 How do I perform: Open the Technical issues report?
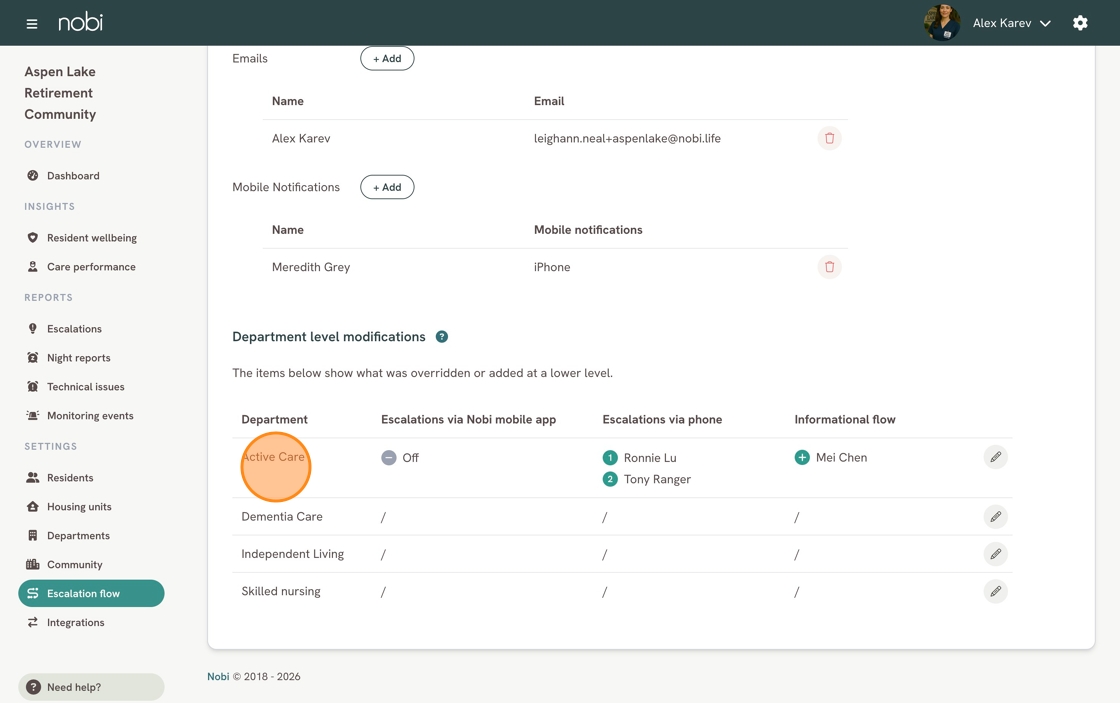coord(86,387)
